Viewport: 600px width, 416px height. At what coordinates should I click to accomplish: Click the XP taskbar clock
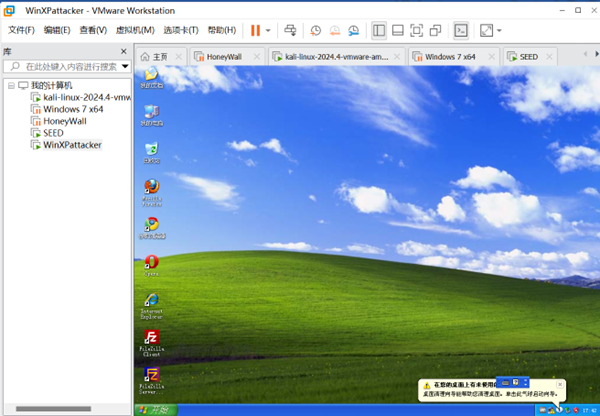(590, 410)
